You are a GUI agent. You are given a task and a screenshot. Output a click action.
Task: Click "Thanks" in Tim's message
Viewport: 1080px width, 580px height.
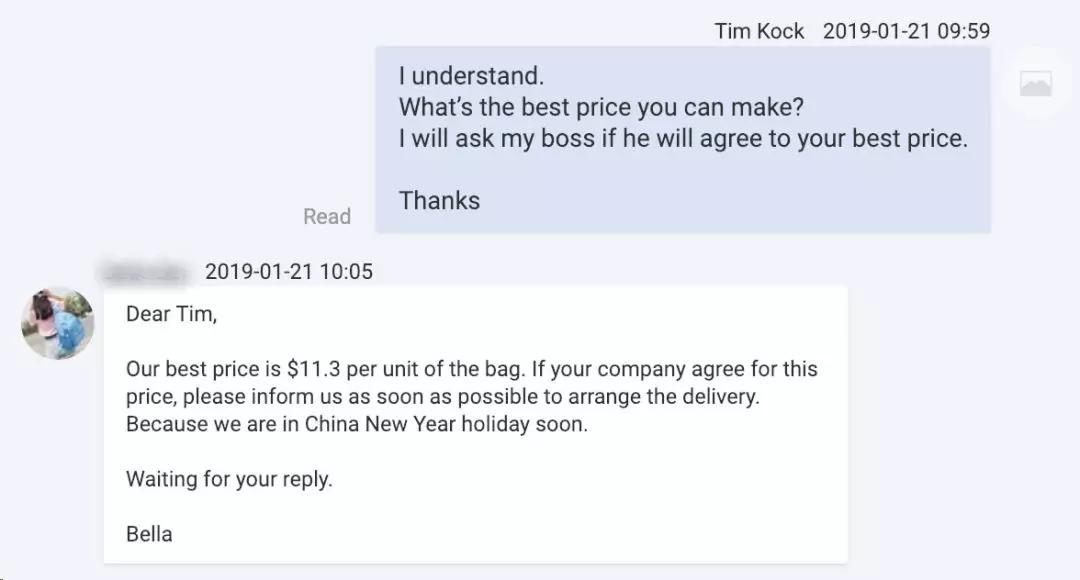439,200
